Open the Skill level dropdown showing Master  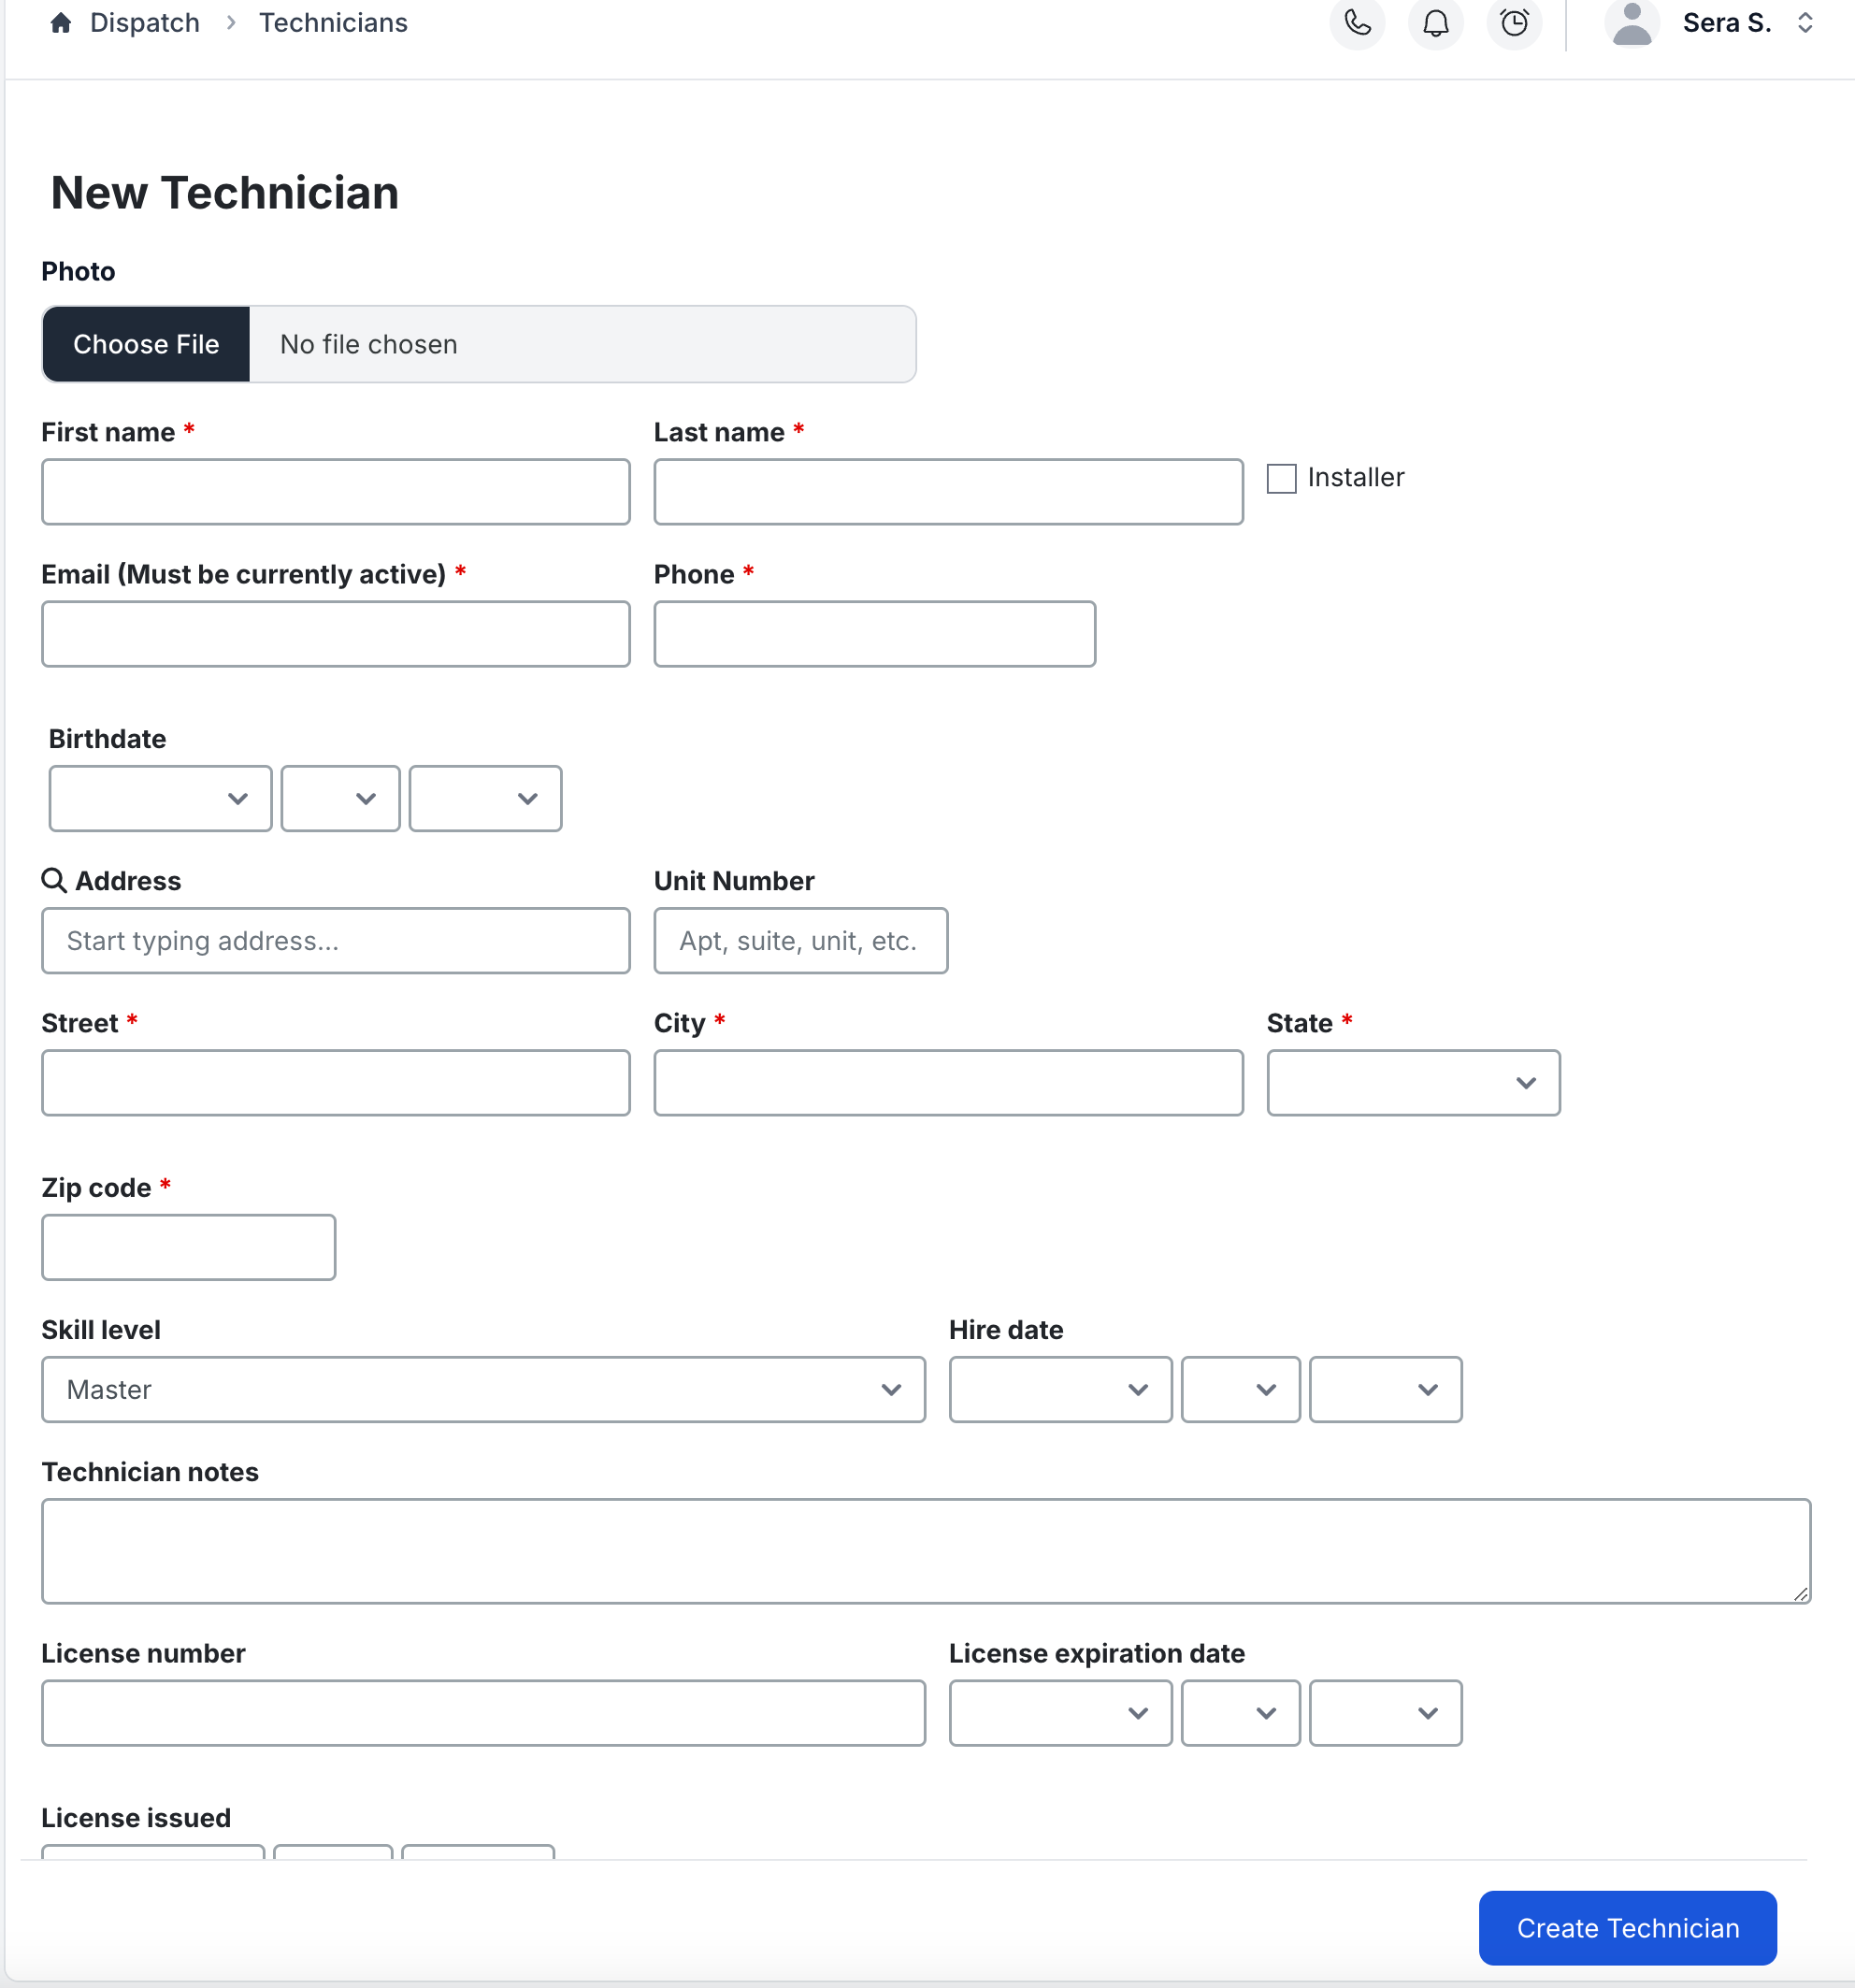(483, 1389)
